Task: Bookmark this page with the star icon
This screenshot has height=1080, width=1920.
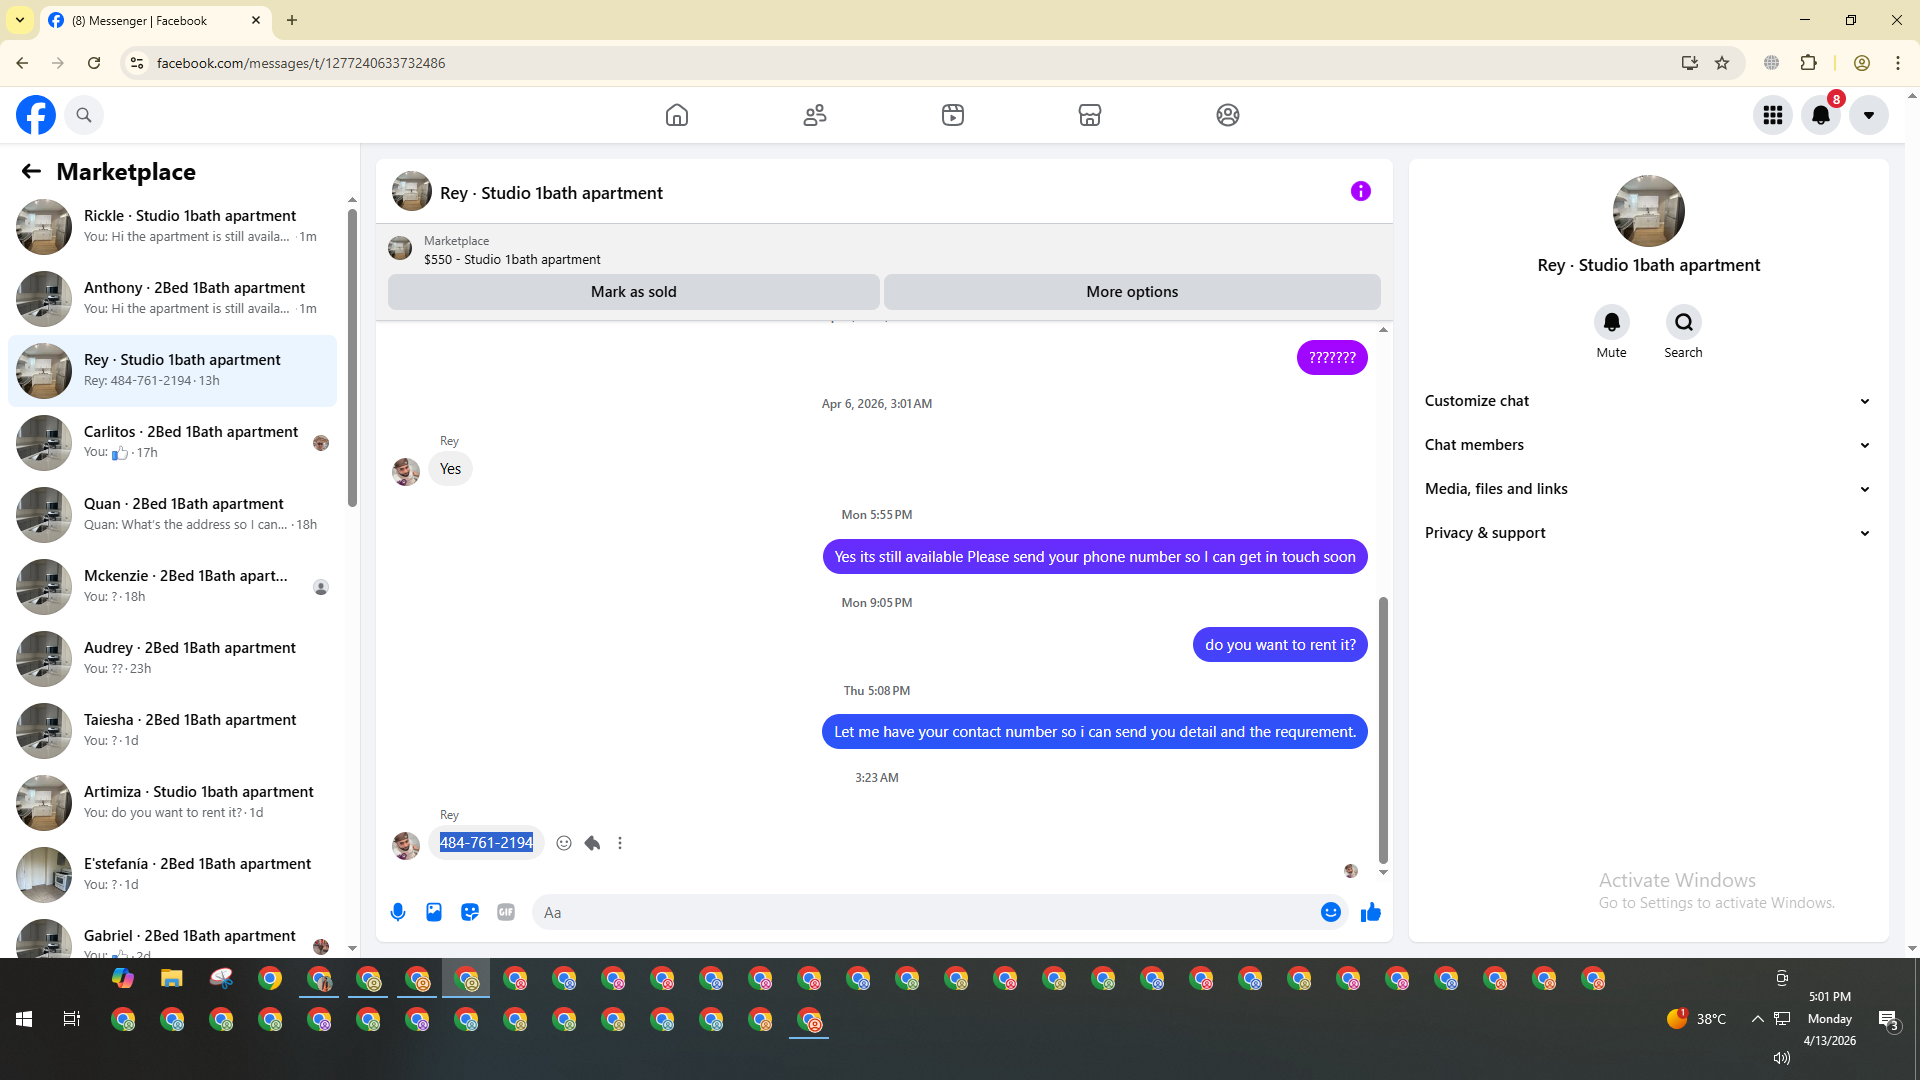Action: pos(1722,63)
